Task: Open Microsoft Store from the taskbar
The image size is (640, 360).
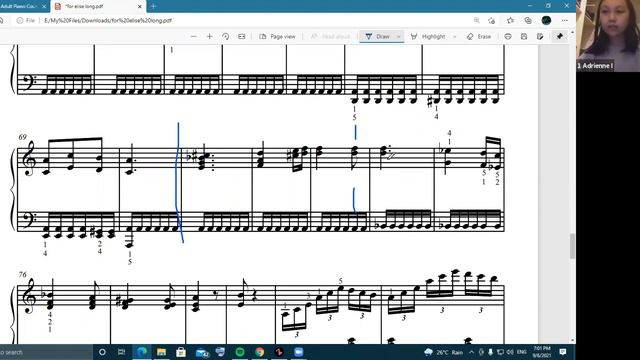Action: point(181,352)
